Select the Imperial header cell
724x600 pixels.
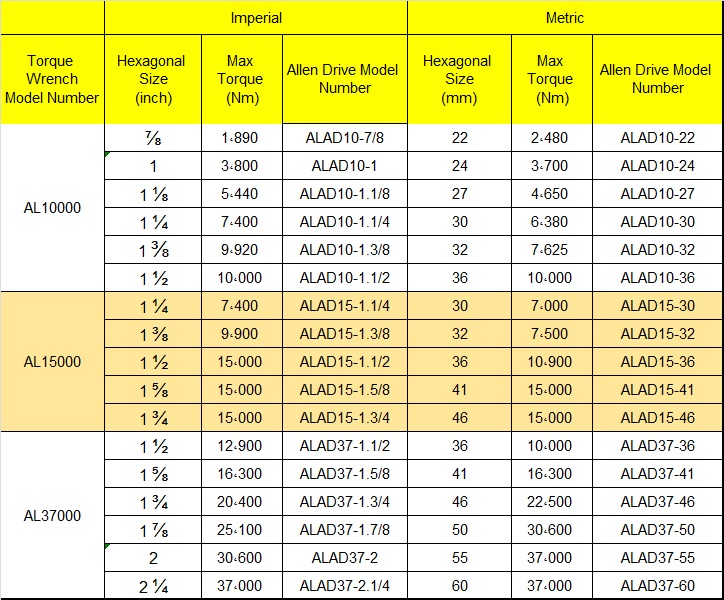pyautogui.click(x=256, y=18)
